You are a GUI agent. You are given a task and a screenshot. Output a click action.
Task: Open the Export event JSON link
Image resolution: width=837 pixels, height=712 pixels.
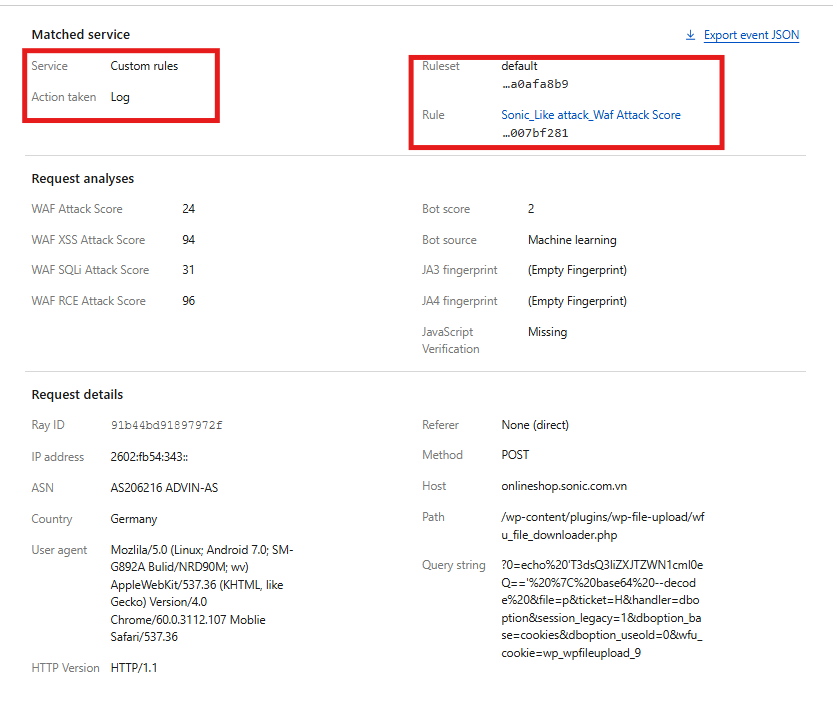pos(751,35)
